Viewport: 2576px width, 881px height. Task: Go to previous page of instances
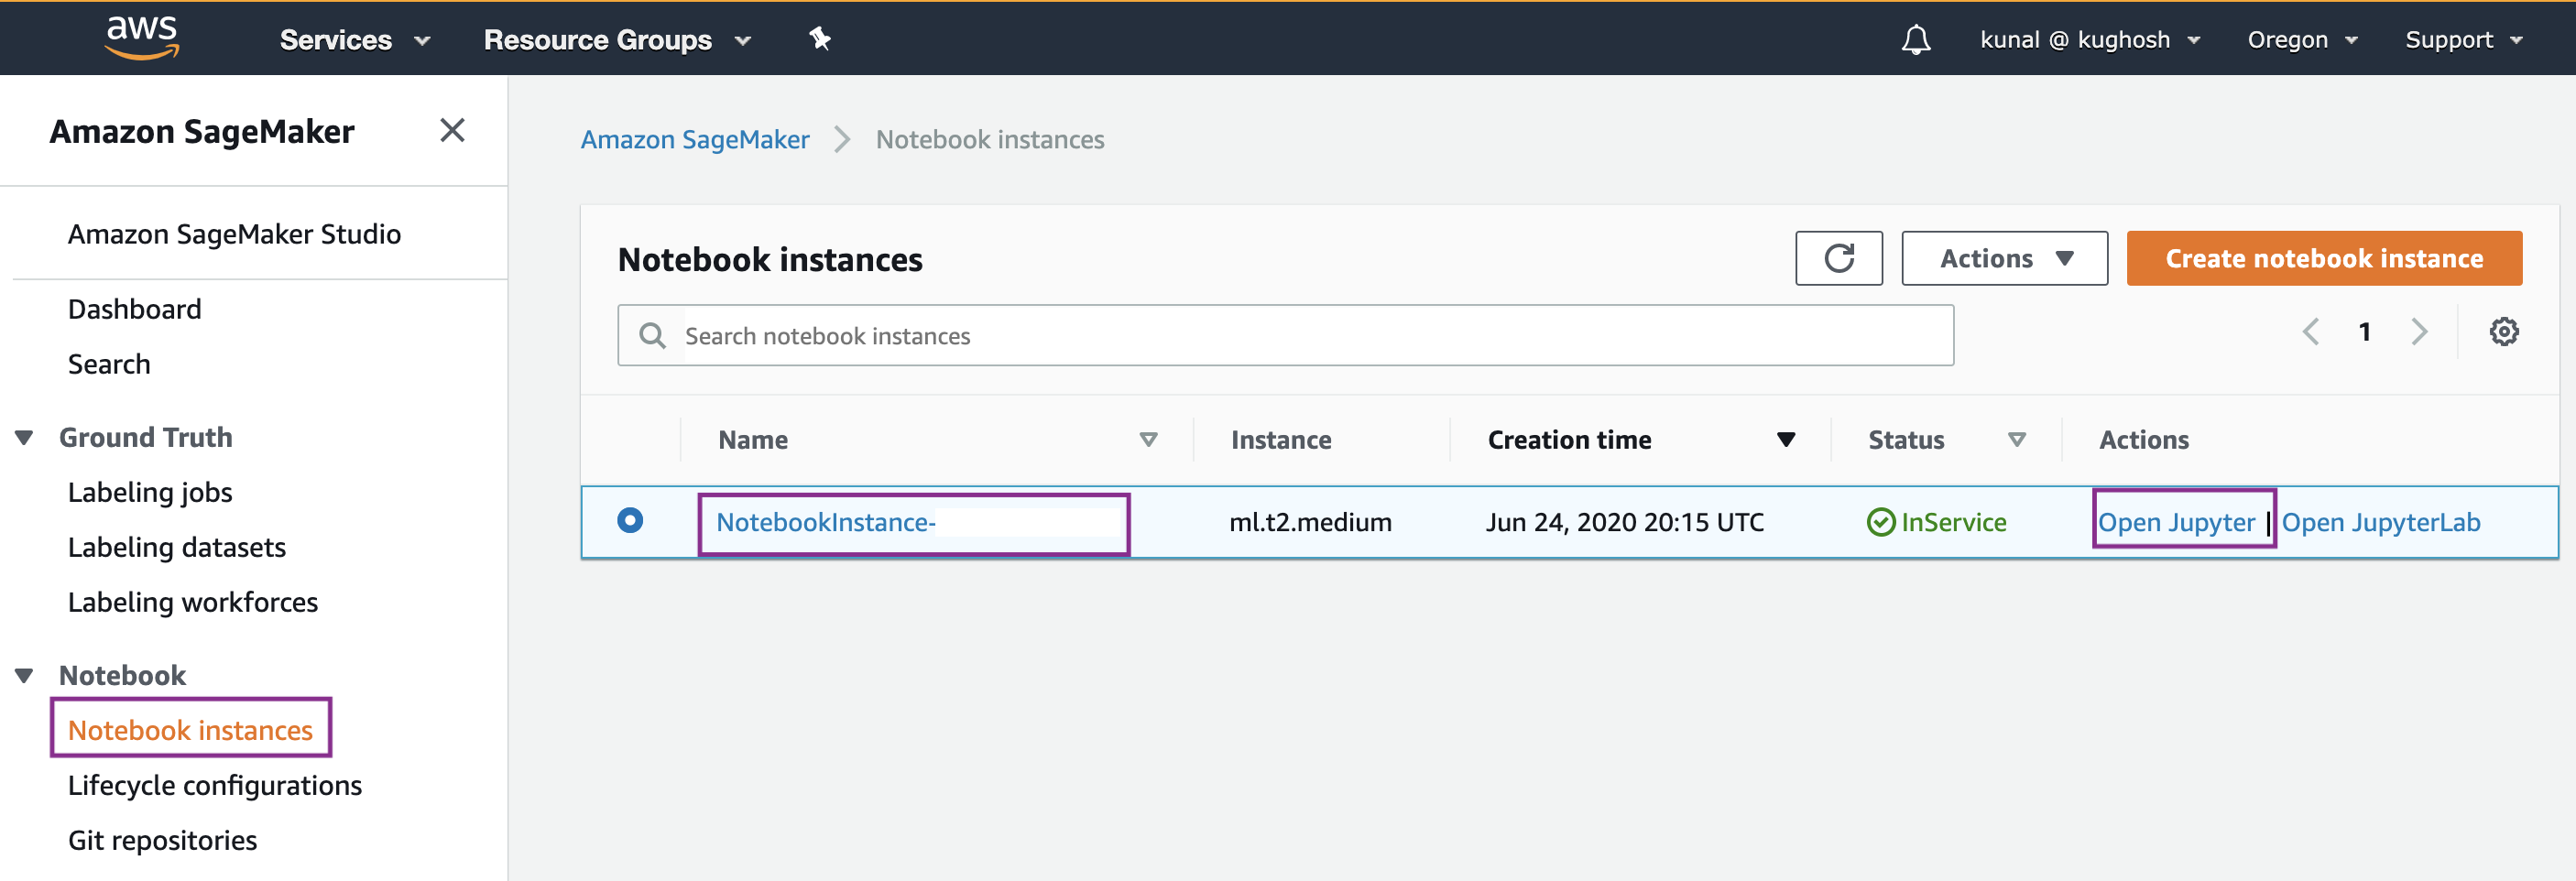point(2310,331)
